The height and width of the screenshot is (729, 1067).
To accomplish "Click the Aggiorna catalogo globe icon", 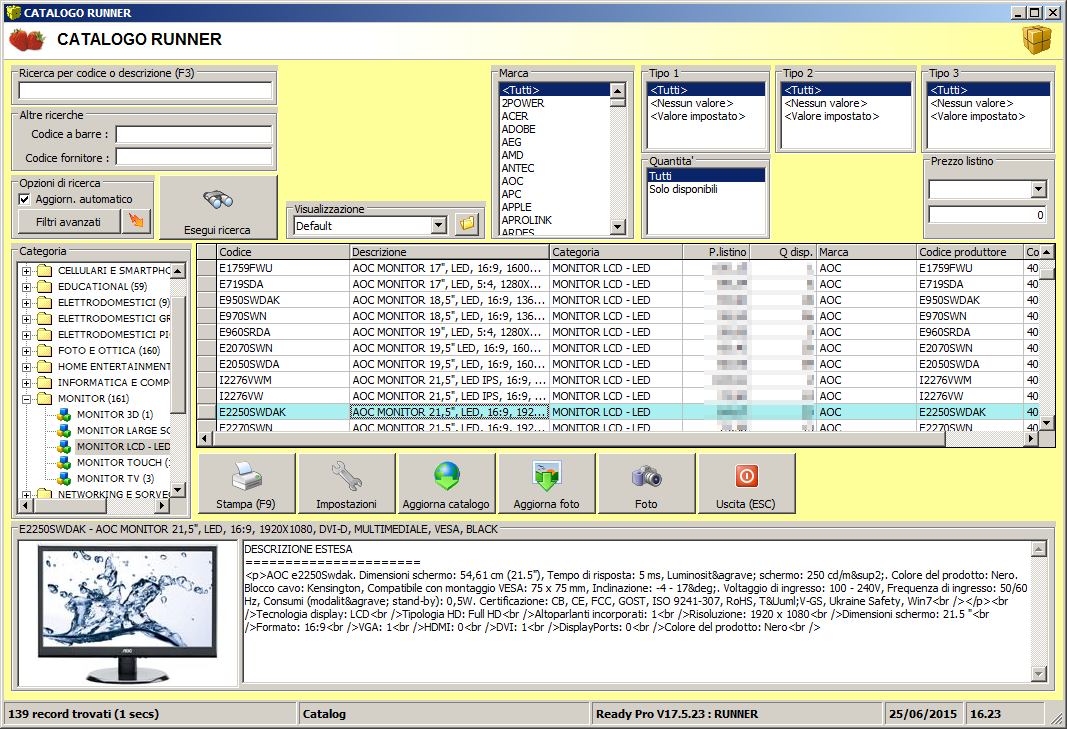I will click(445, 478).
